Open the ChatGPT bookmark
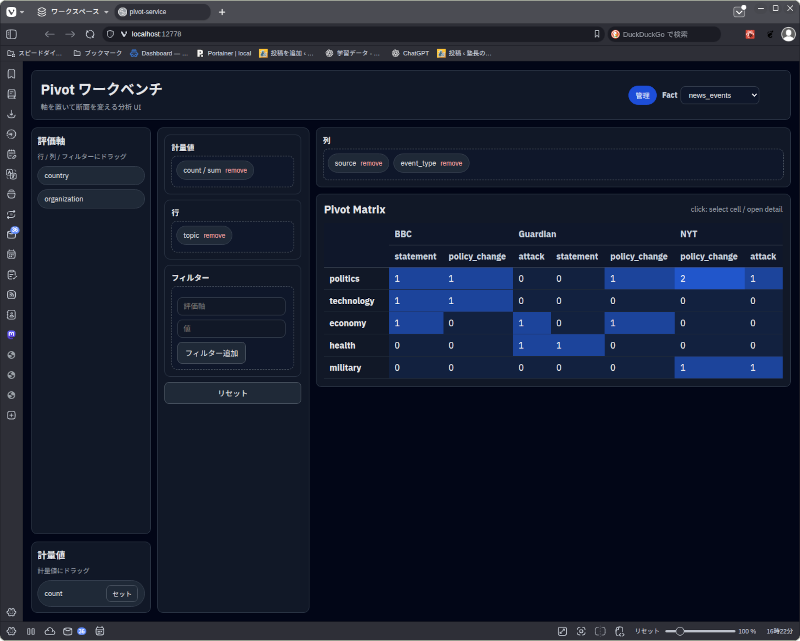Viewport: 800px width, 641px height. 410,53
